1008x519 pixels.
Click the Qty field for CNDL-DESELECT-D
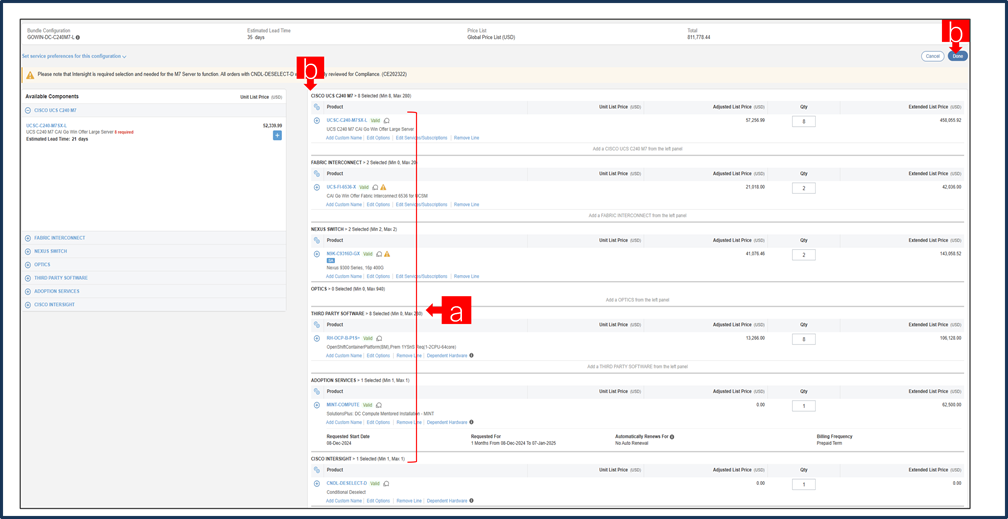(x=804, y=484)
